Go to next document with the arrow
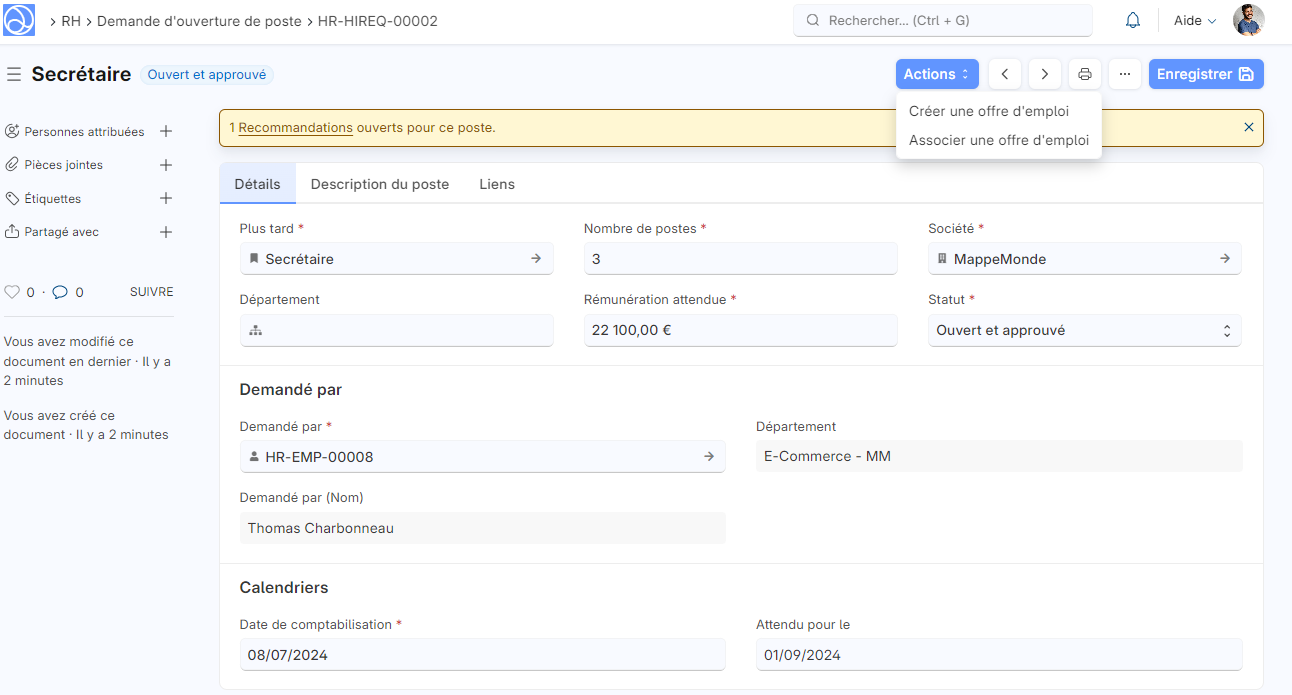The width and height of the screenshot is (1292, 695). pyautogui.click(x=1044, y=73)
